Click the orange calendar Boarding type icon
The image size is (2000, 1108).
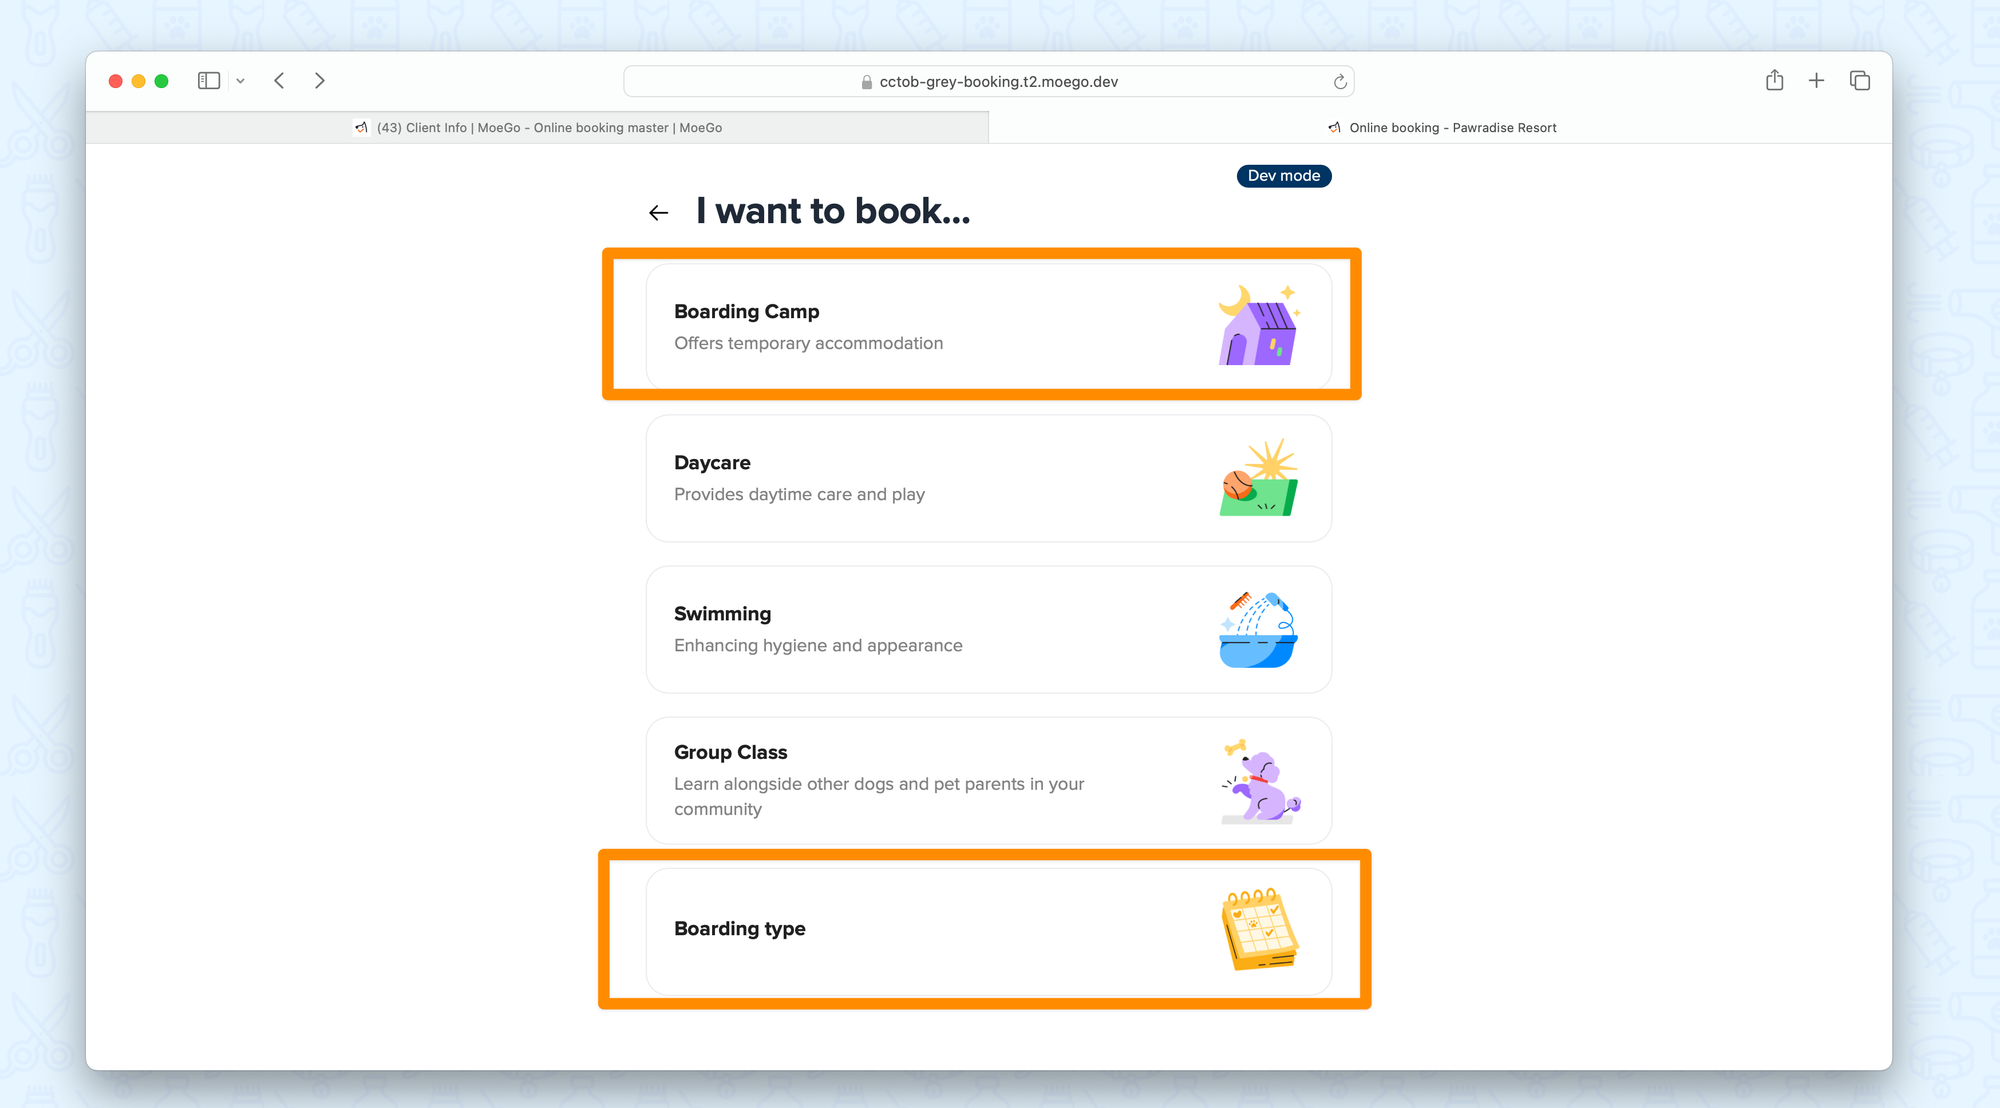click(1259, 929)
